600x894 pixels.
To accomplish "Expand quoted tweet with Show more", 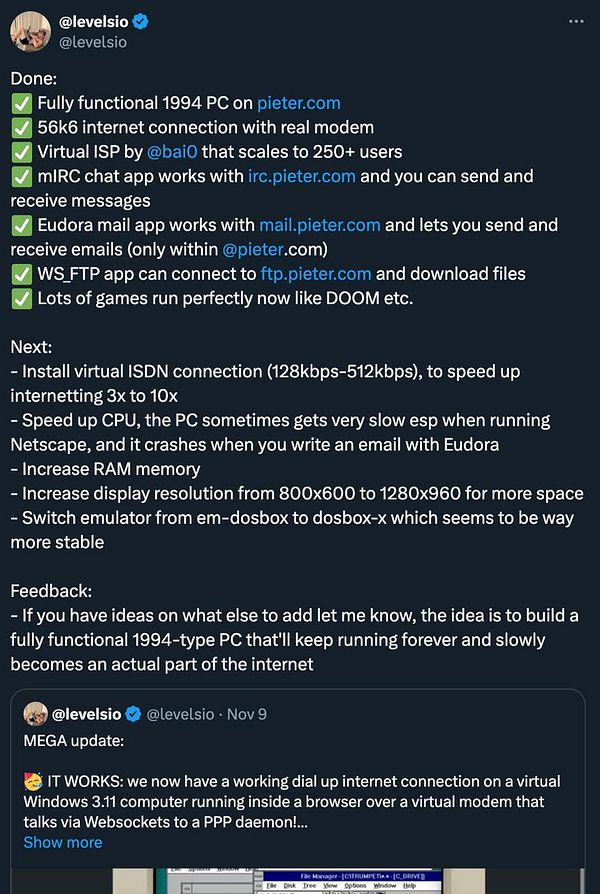I will point(63,842).
